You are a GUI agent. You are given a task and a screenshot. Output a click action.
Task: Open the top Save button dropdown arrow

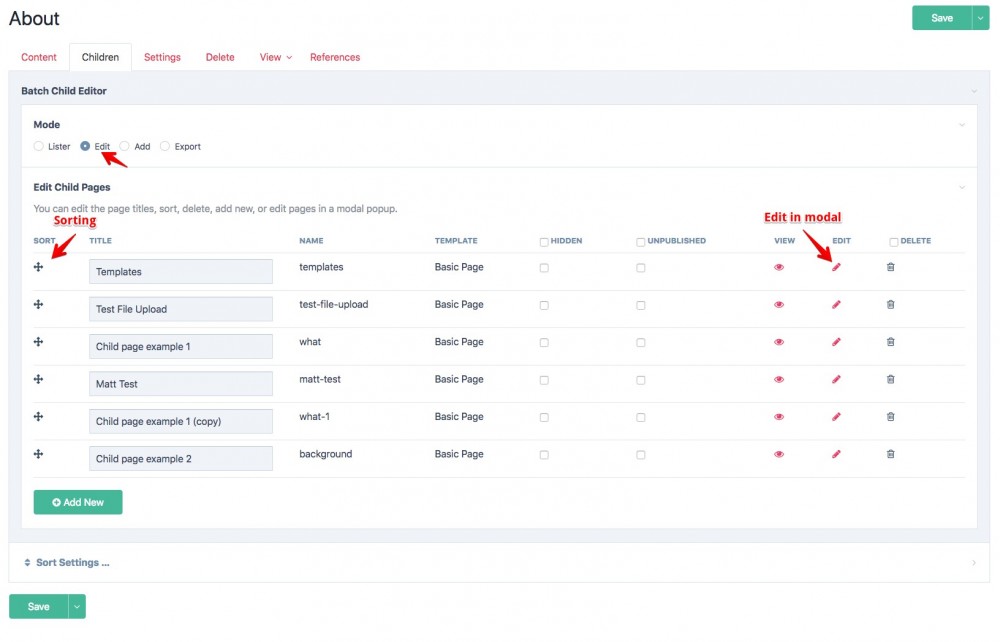click(980, 18)
